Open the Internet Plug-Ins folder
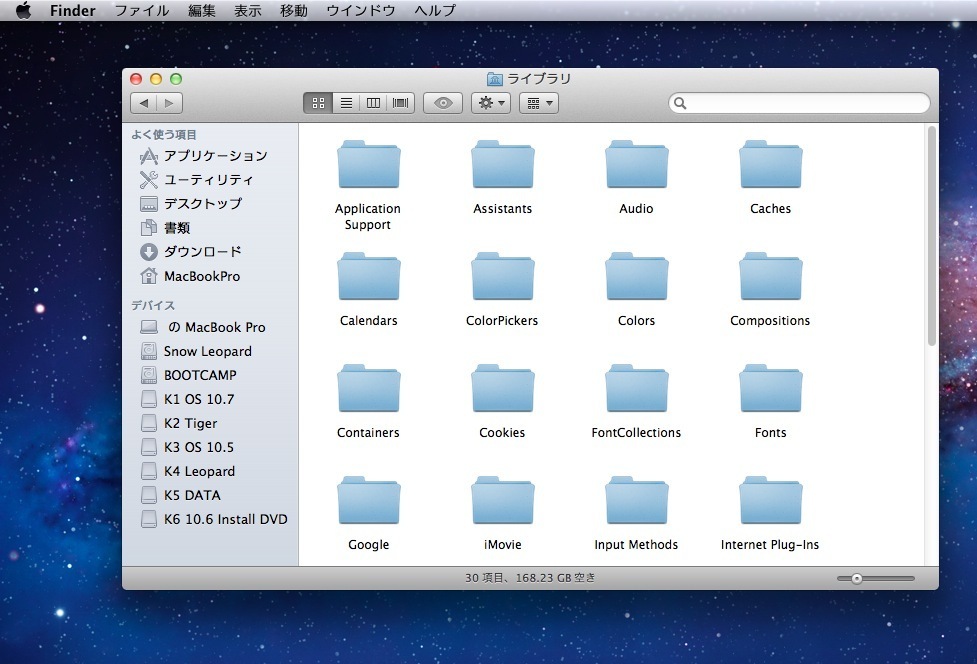 770,502
